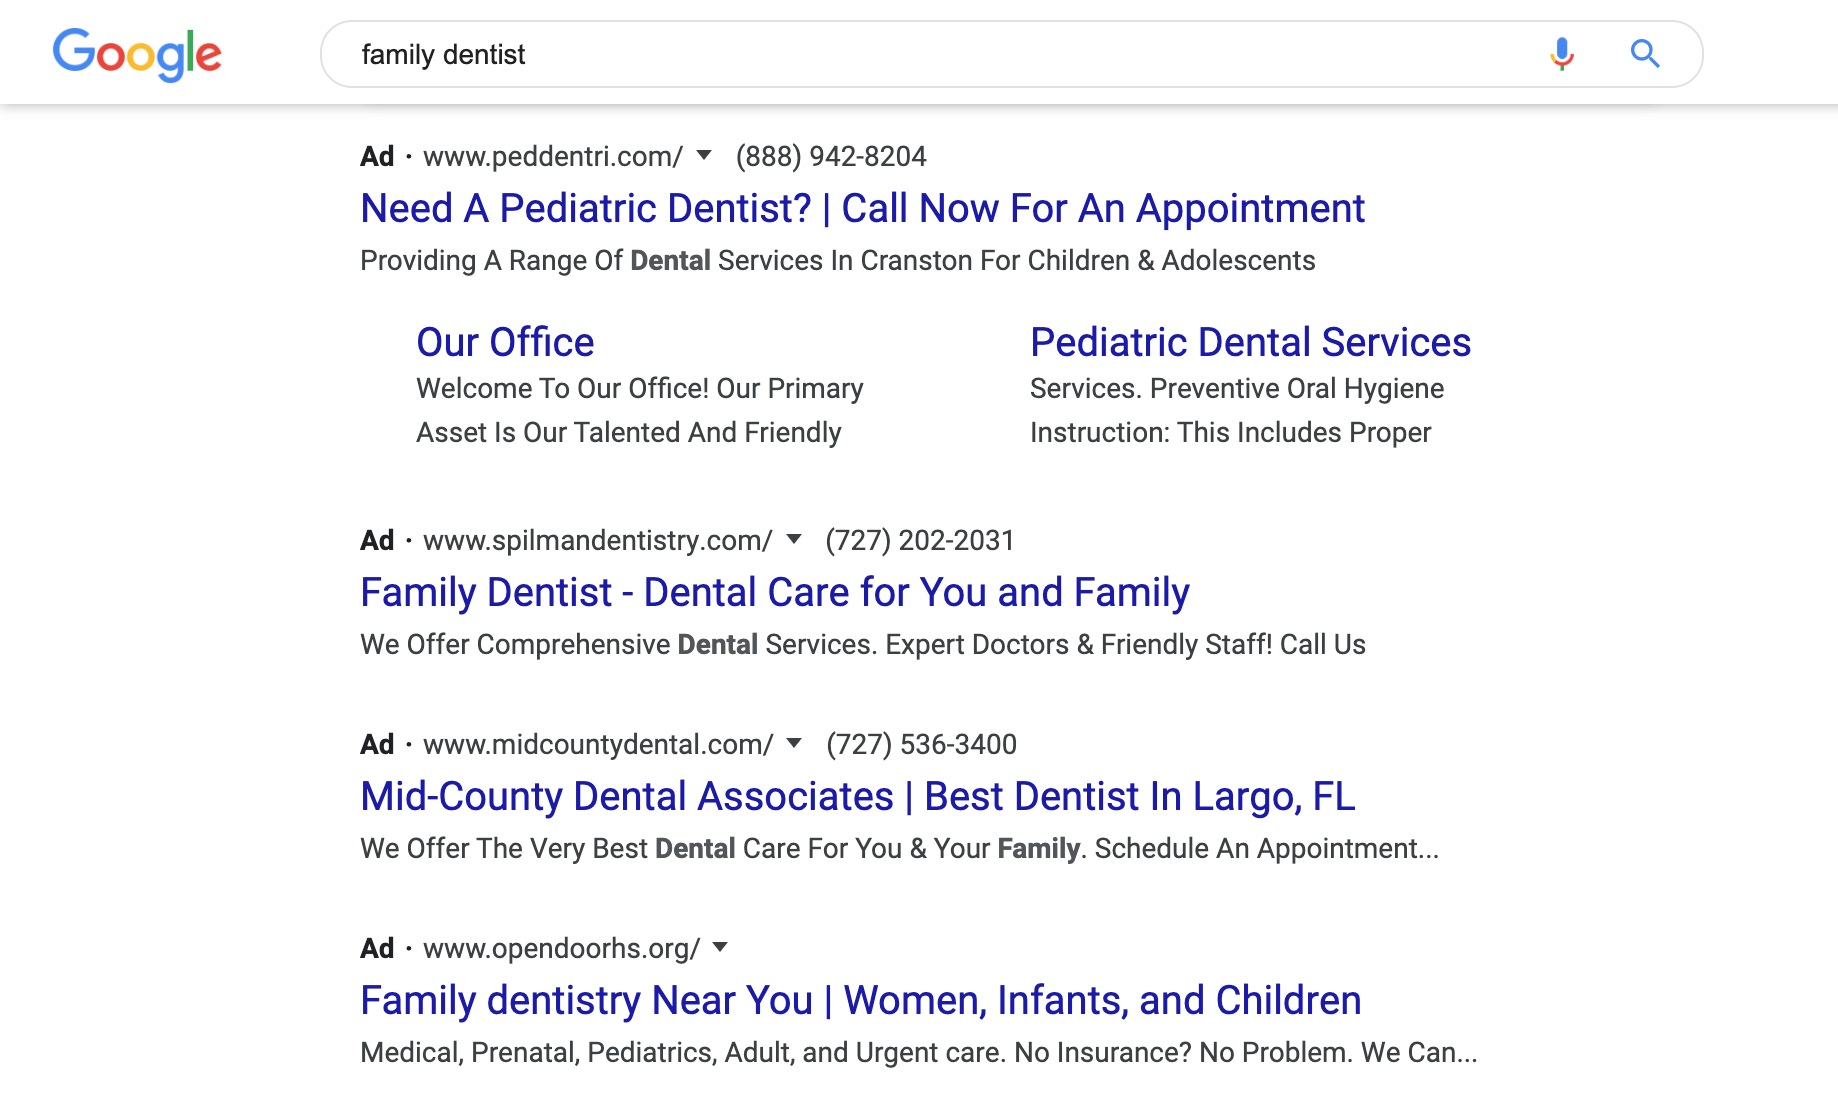This screenshot has width=1838, height=1112.
Task: Open 'Need A Pediatric Dentist?' ad link
Action: pos(862,208)
